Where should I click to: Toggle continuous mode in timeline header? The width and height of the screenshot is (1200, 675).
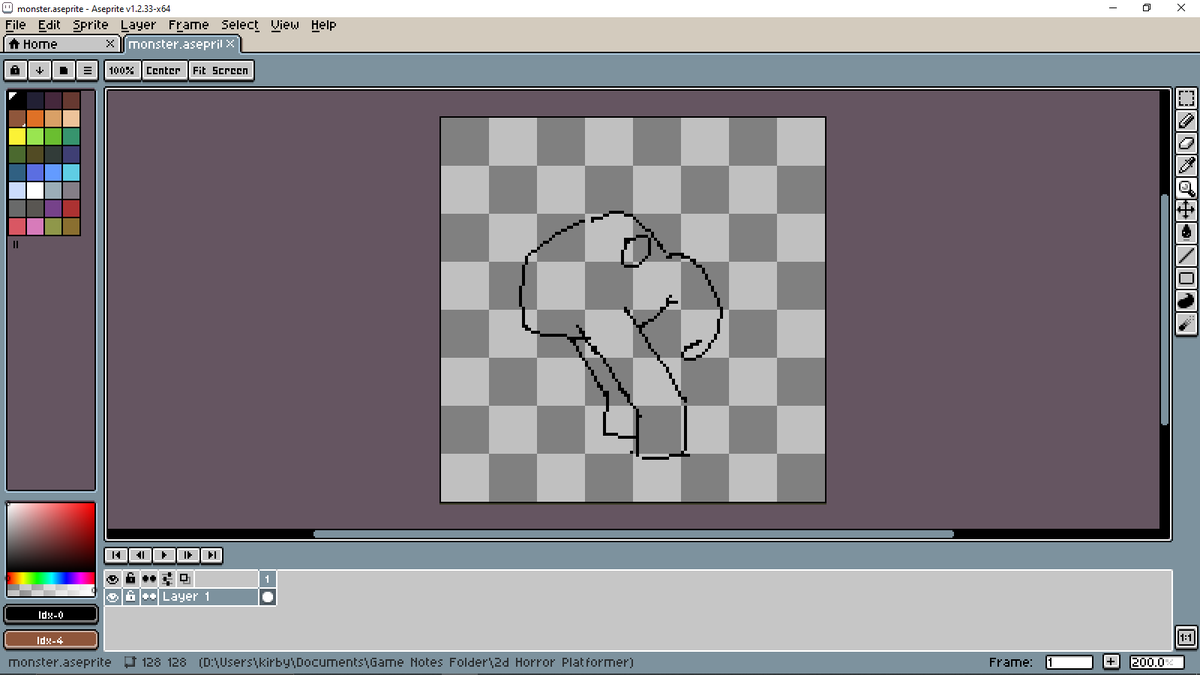point(149,579)
